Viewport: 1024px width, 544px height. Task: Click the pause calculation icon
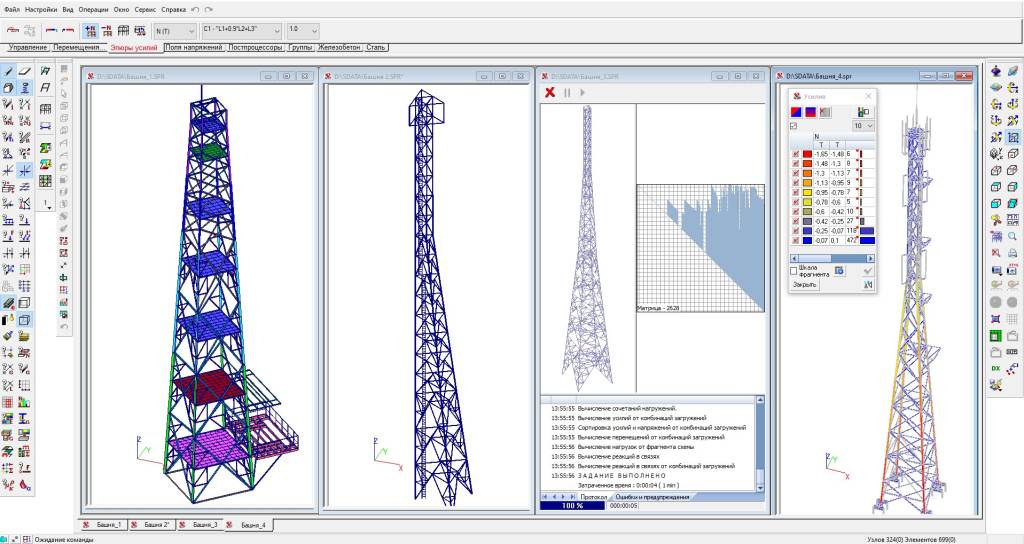click(567, 93)
